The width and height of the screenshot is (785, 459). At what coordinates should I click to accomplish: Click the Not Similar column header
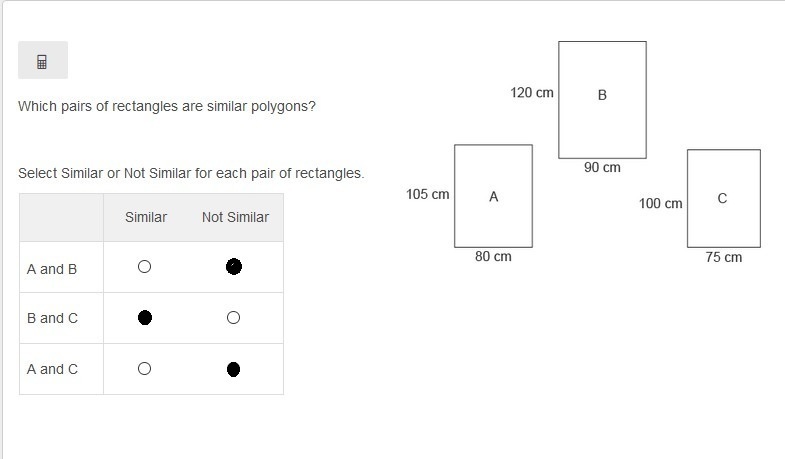(235, 217)
